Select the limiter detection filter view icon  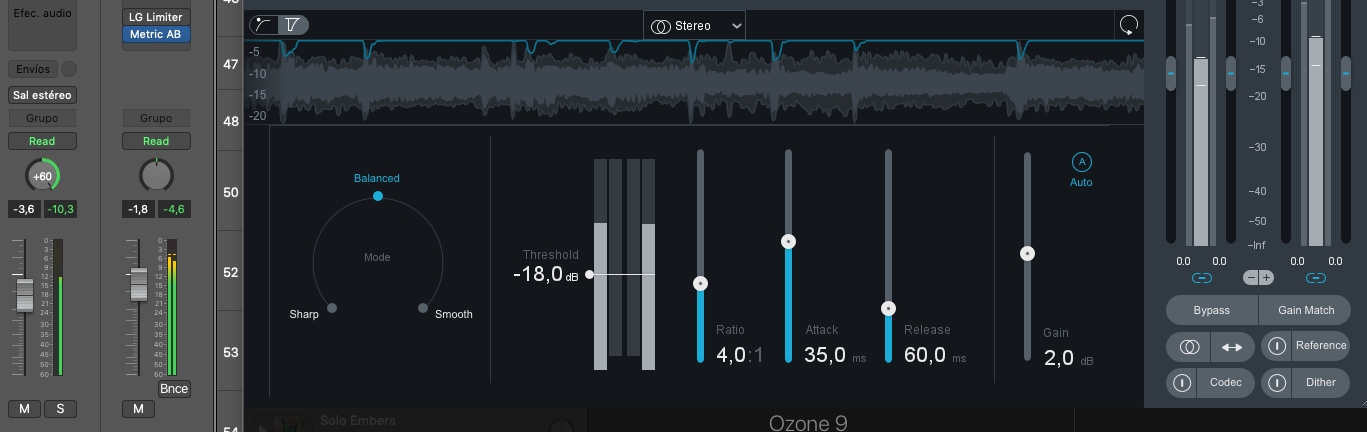(292, 25)
